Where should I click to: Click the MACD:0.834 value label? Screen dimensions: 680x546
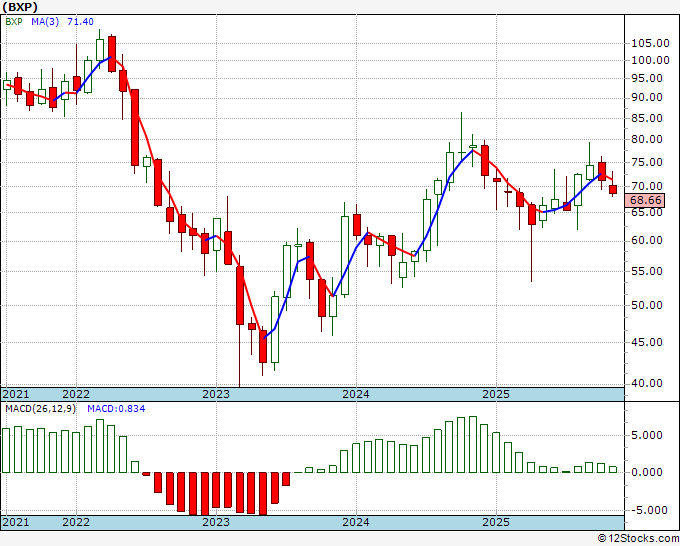coord(116,409)
